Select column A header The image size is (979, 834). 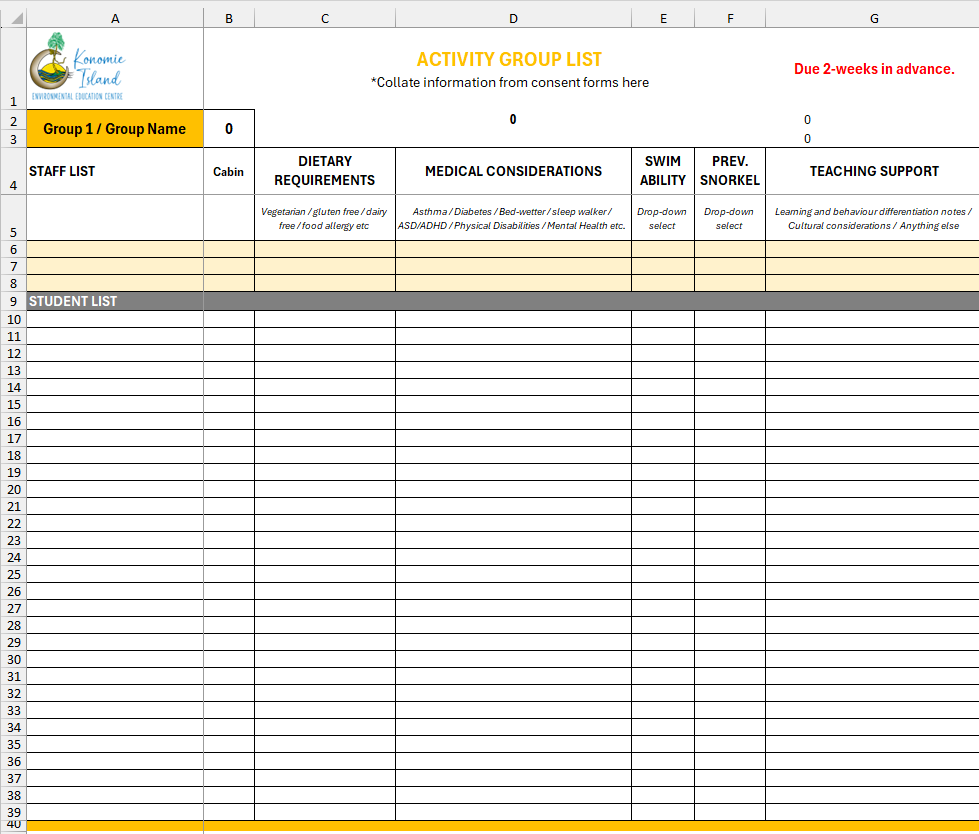(x=115, y=18)
